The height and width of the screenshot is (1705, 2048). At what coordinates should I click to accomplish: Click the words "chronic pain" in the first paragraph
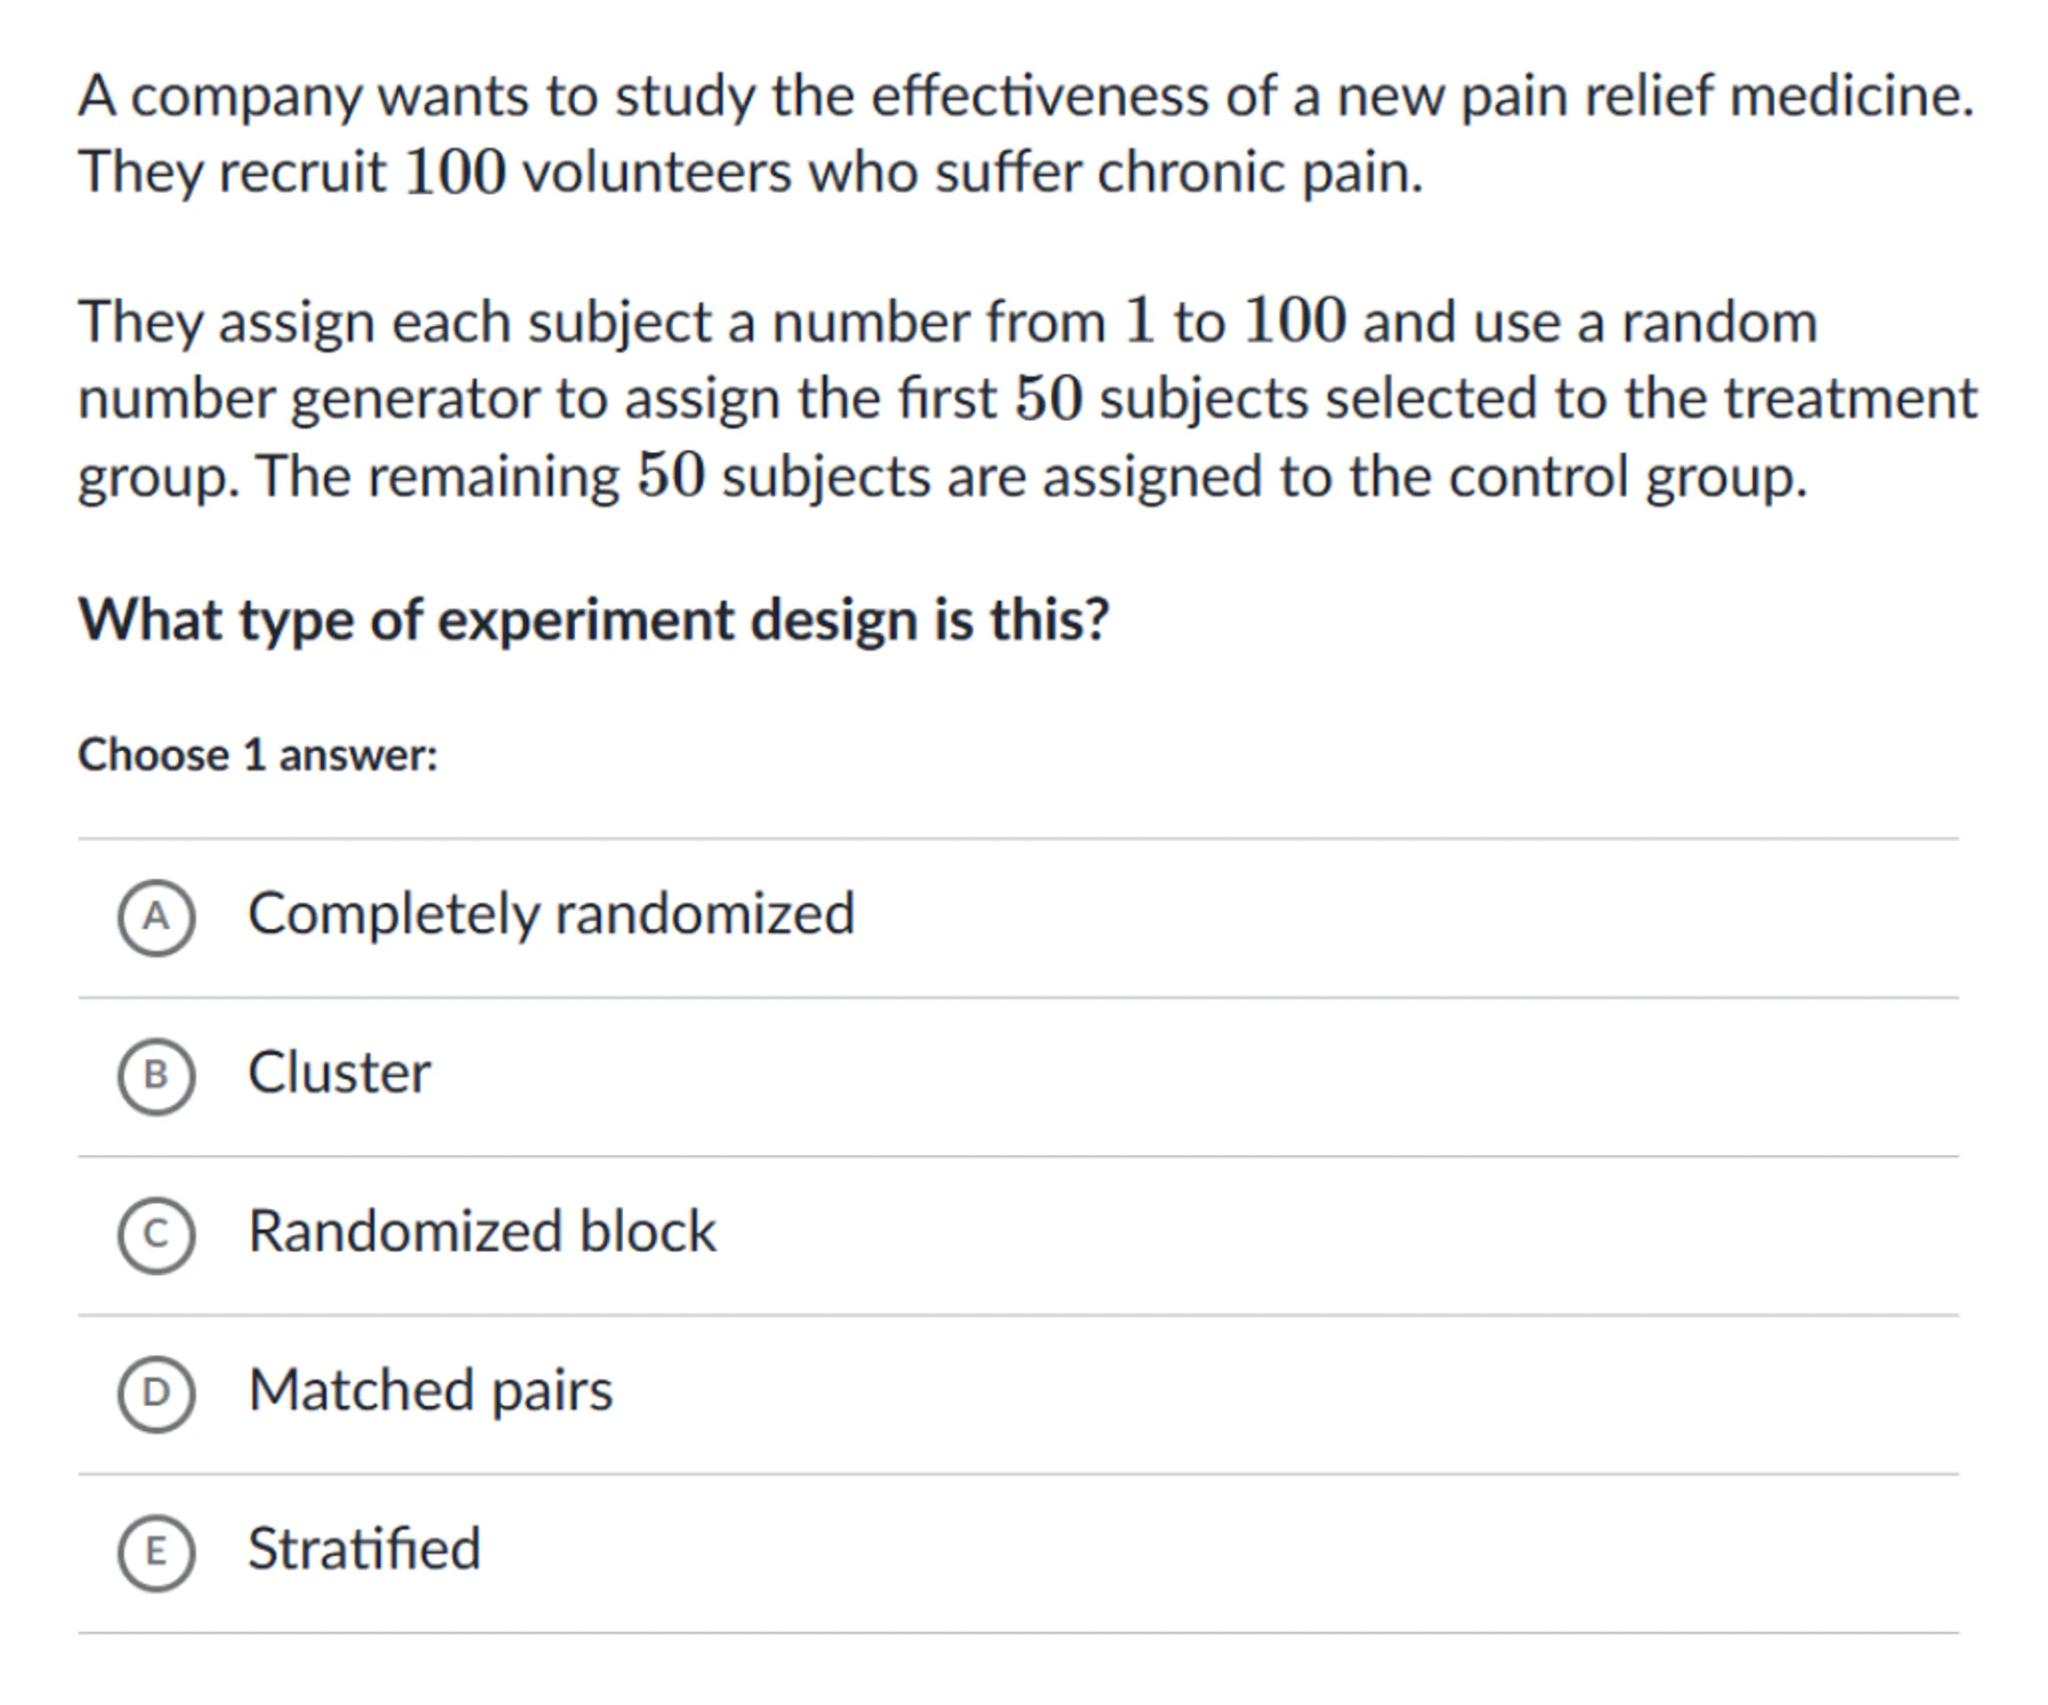point(1260,172)
